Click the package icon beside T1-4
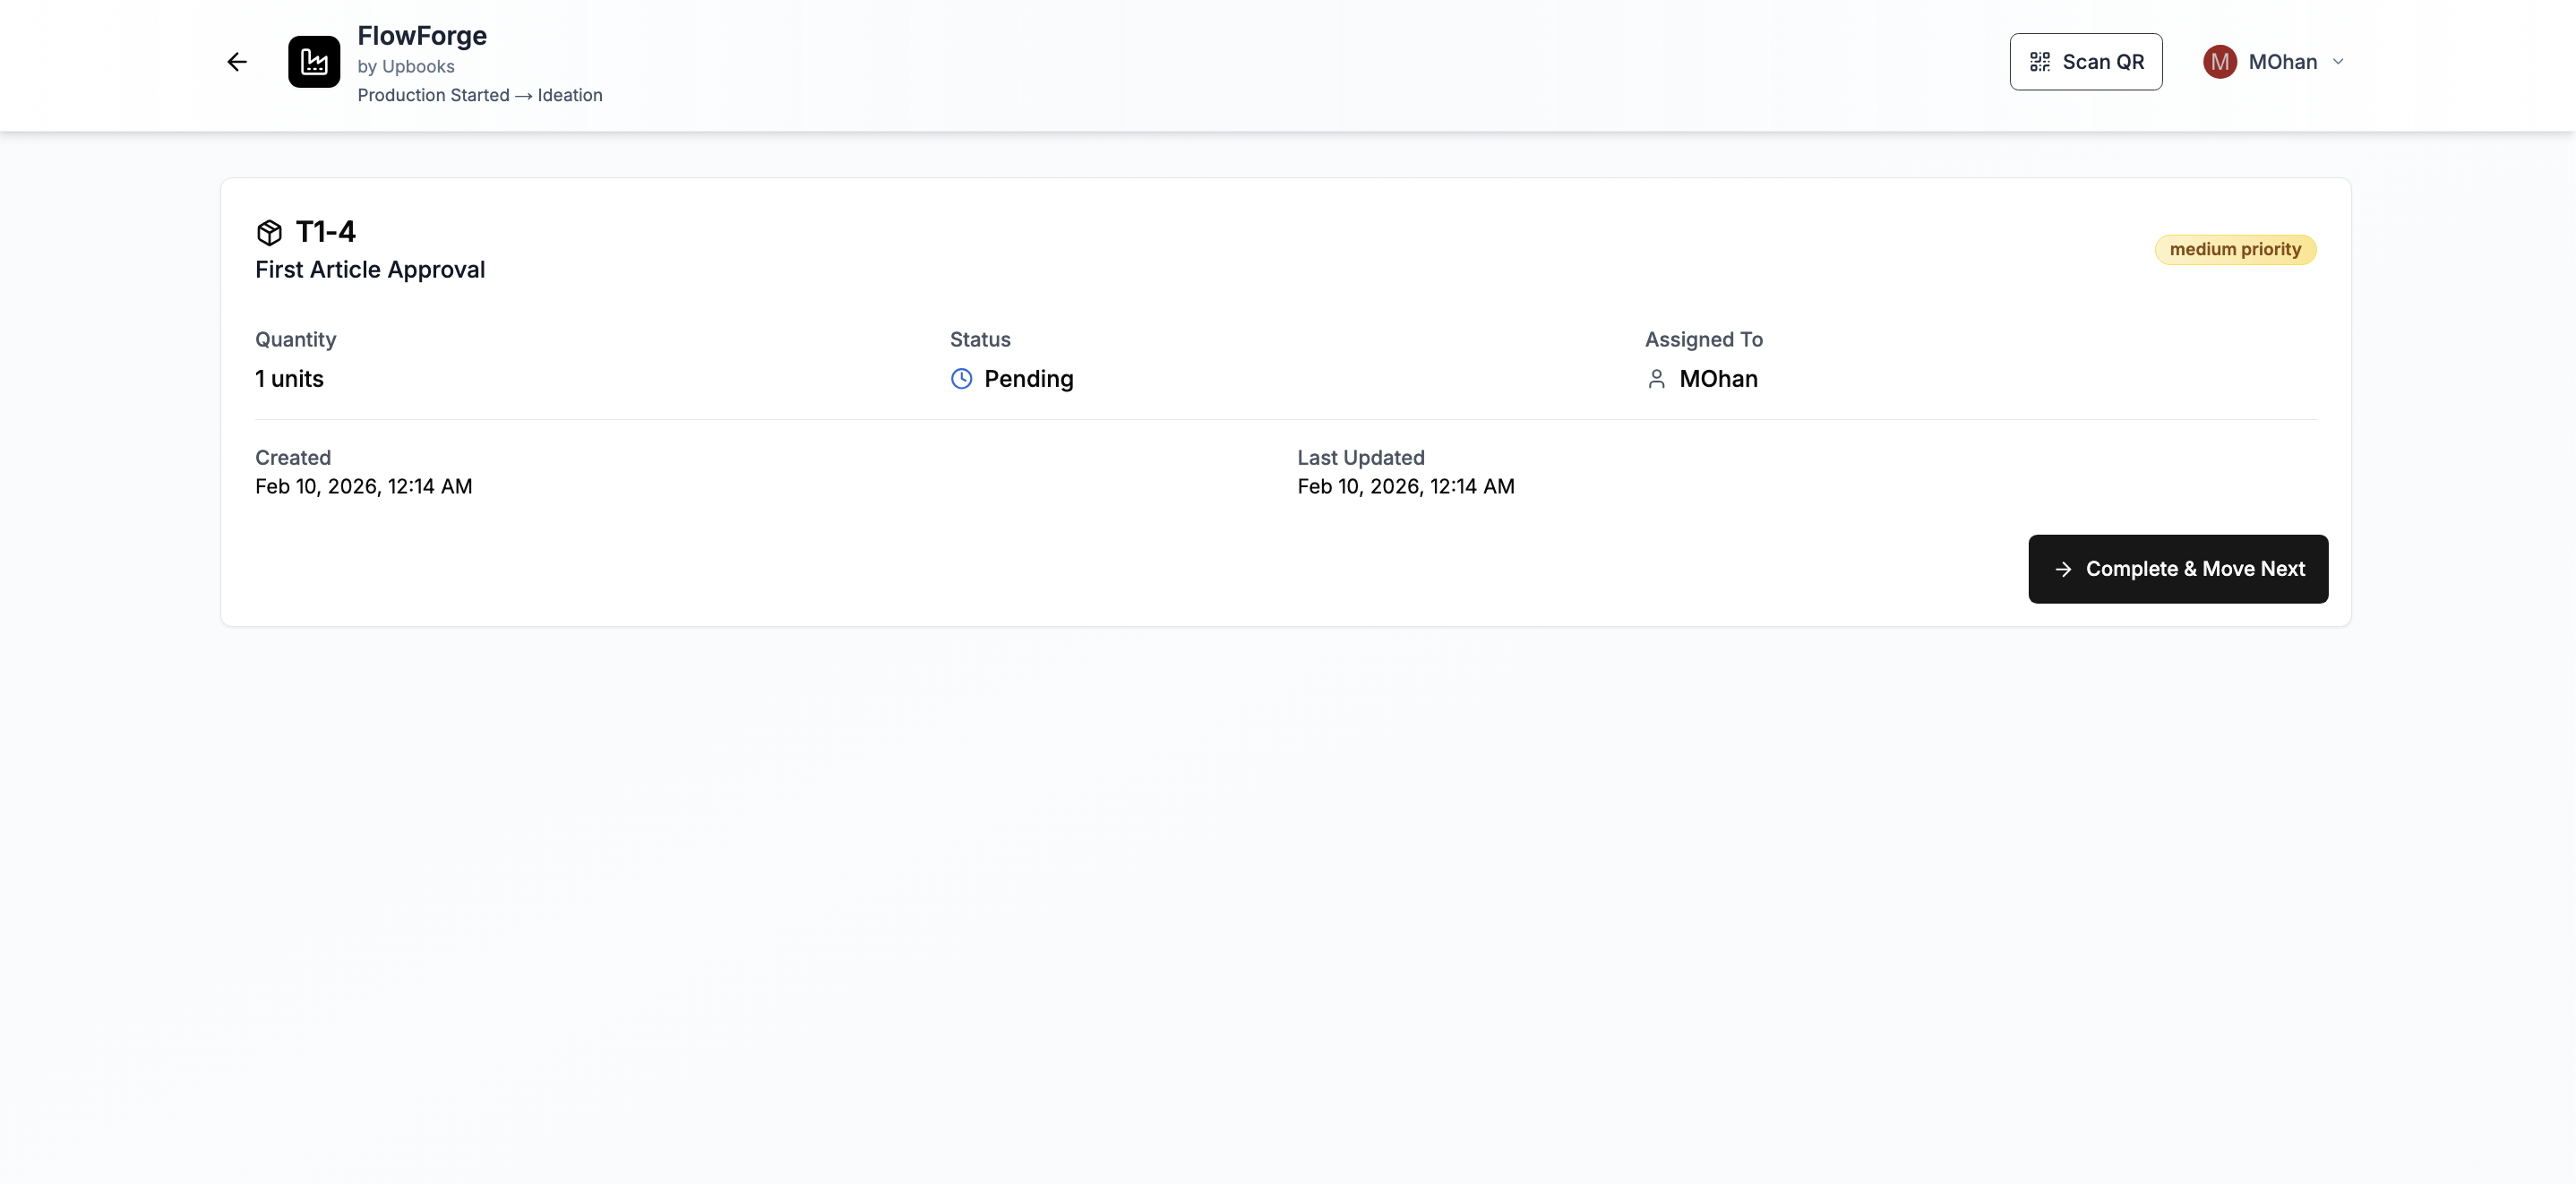The height and width of the screenshot is (1184, 2576). [x=270, y=232]
